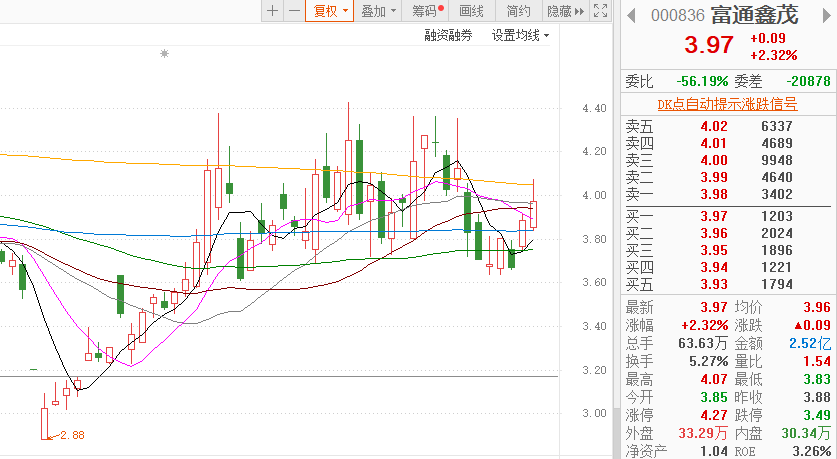Open the 叠加 overlay dropdown
This screenshot has height=459, width=837.
tap(378, 11)
